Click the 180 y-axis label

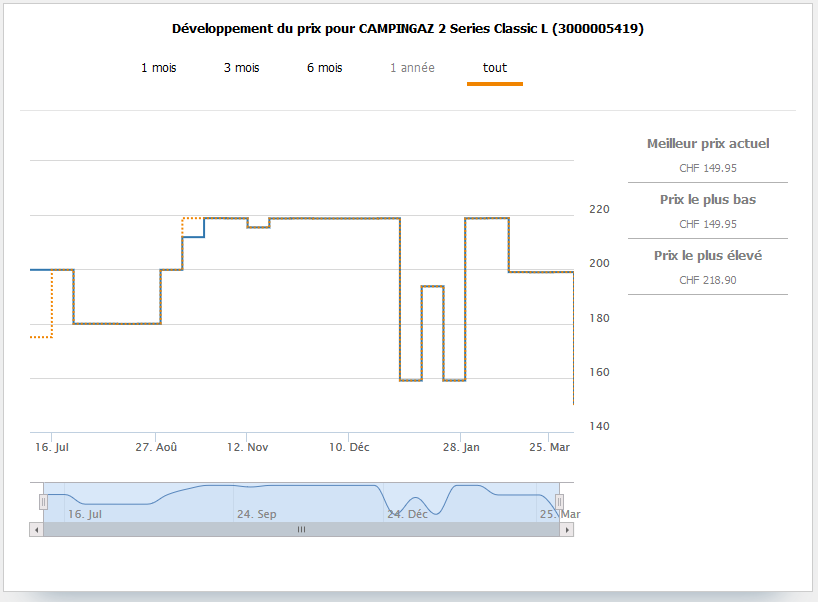point(599,318)
